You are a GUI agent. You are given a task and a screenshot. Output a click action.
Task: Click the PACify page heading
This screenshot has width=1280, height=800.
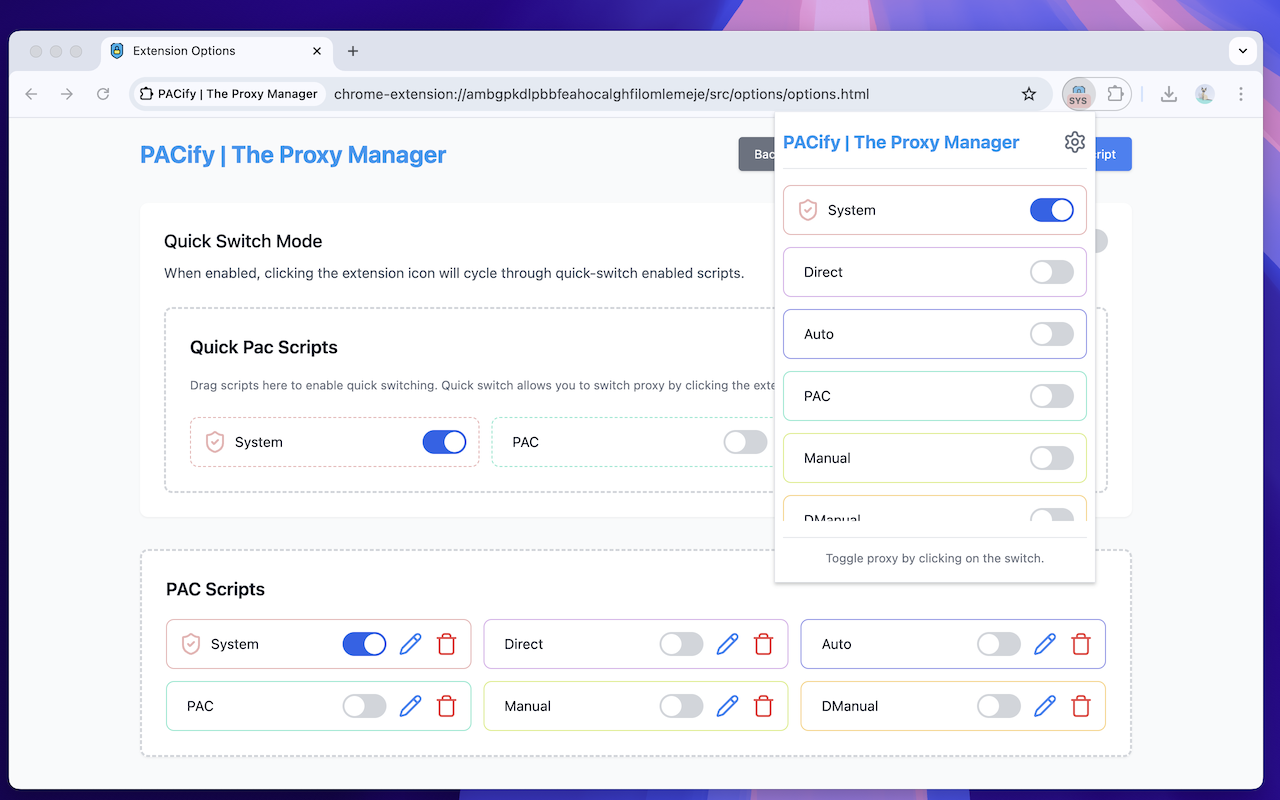(x=293, y=155)
